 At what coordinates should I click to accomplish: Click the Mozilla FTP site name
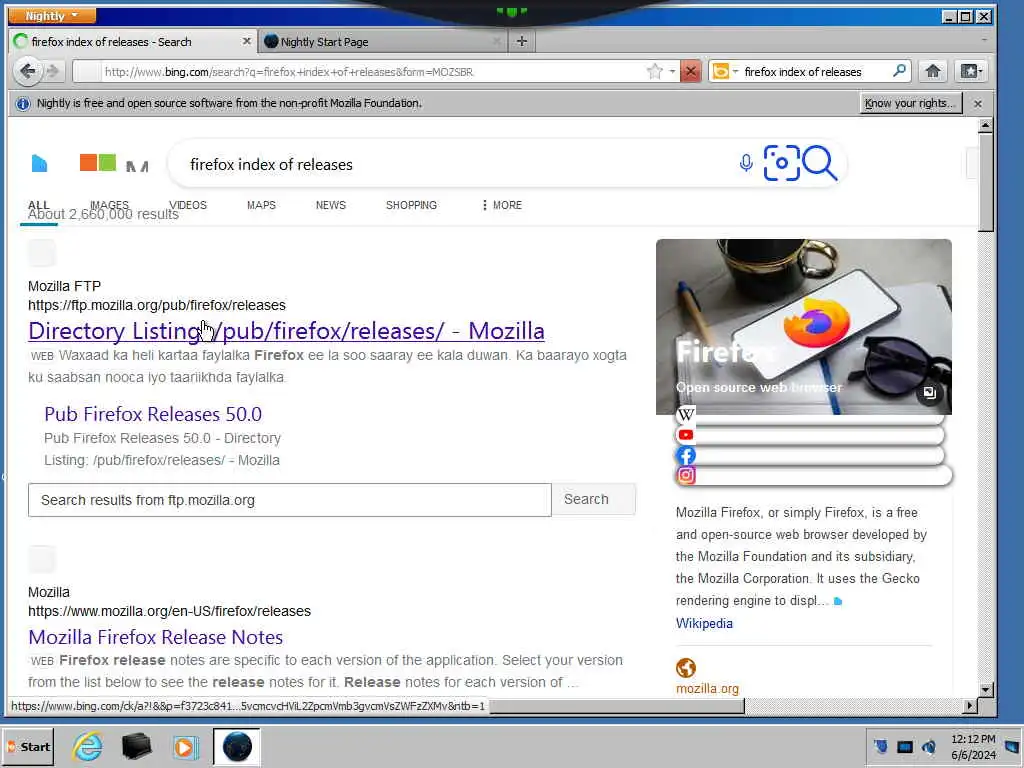pyautogui.click(x=65, y=286)
